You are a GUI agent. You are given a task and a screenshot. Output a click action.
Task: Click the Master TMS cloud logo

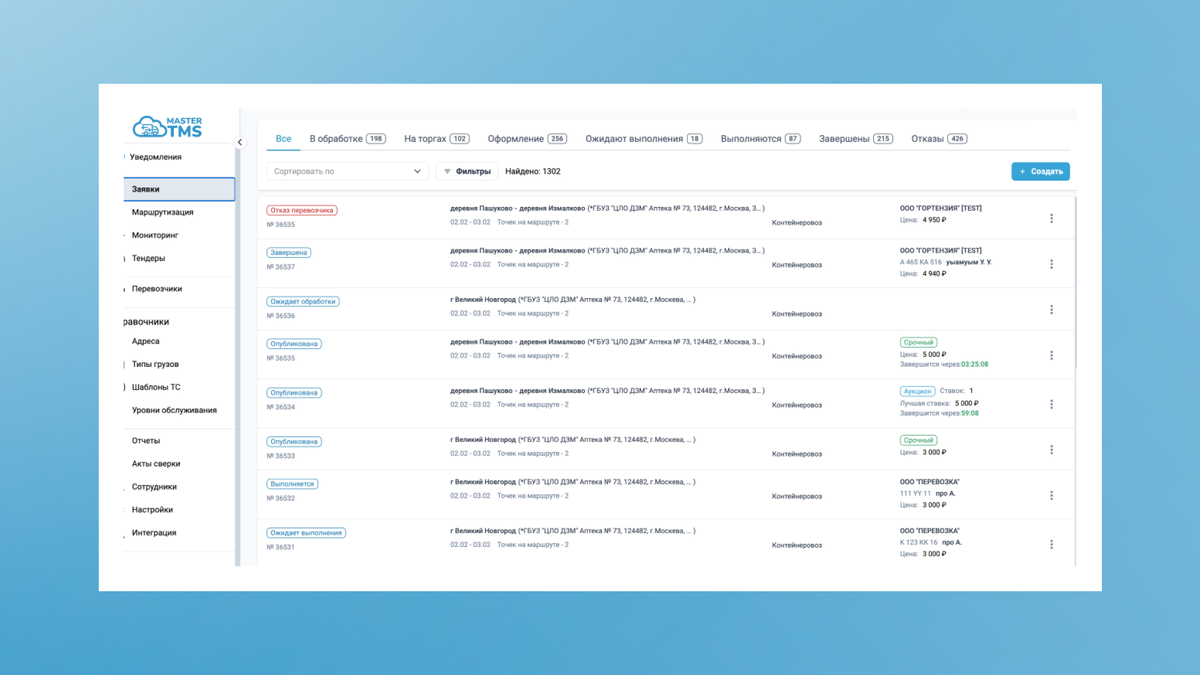167,127
